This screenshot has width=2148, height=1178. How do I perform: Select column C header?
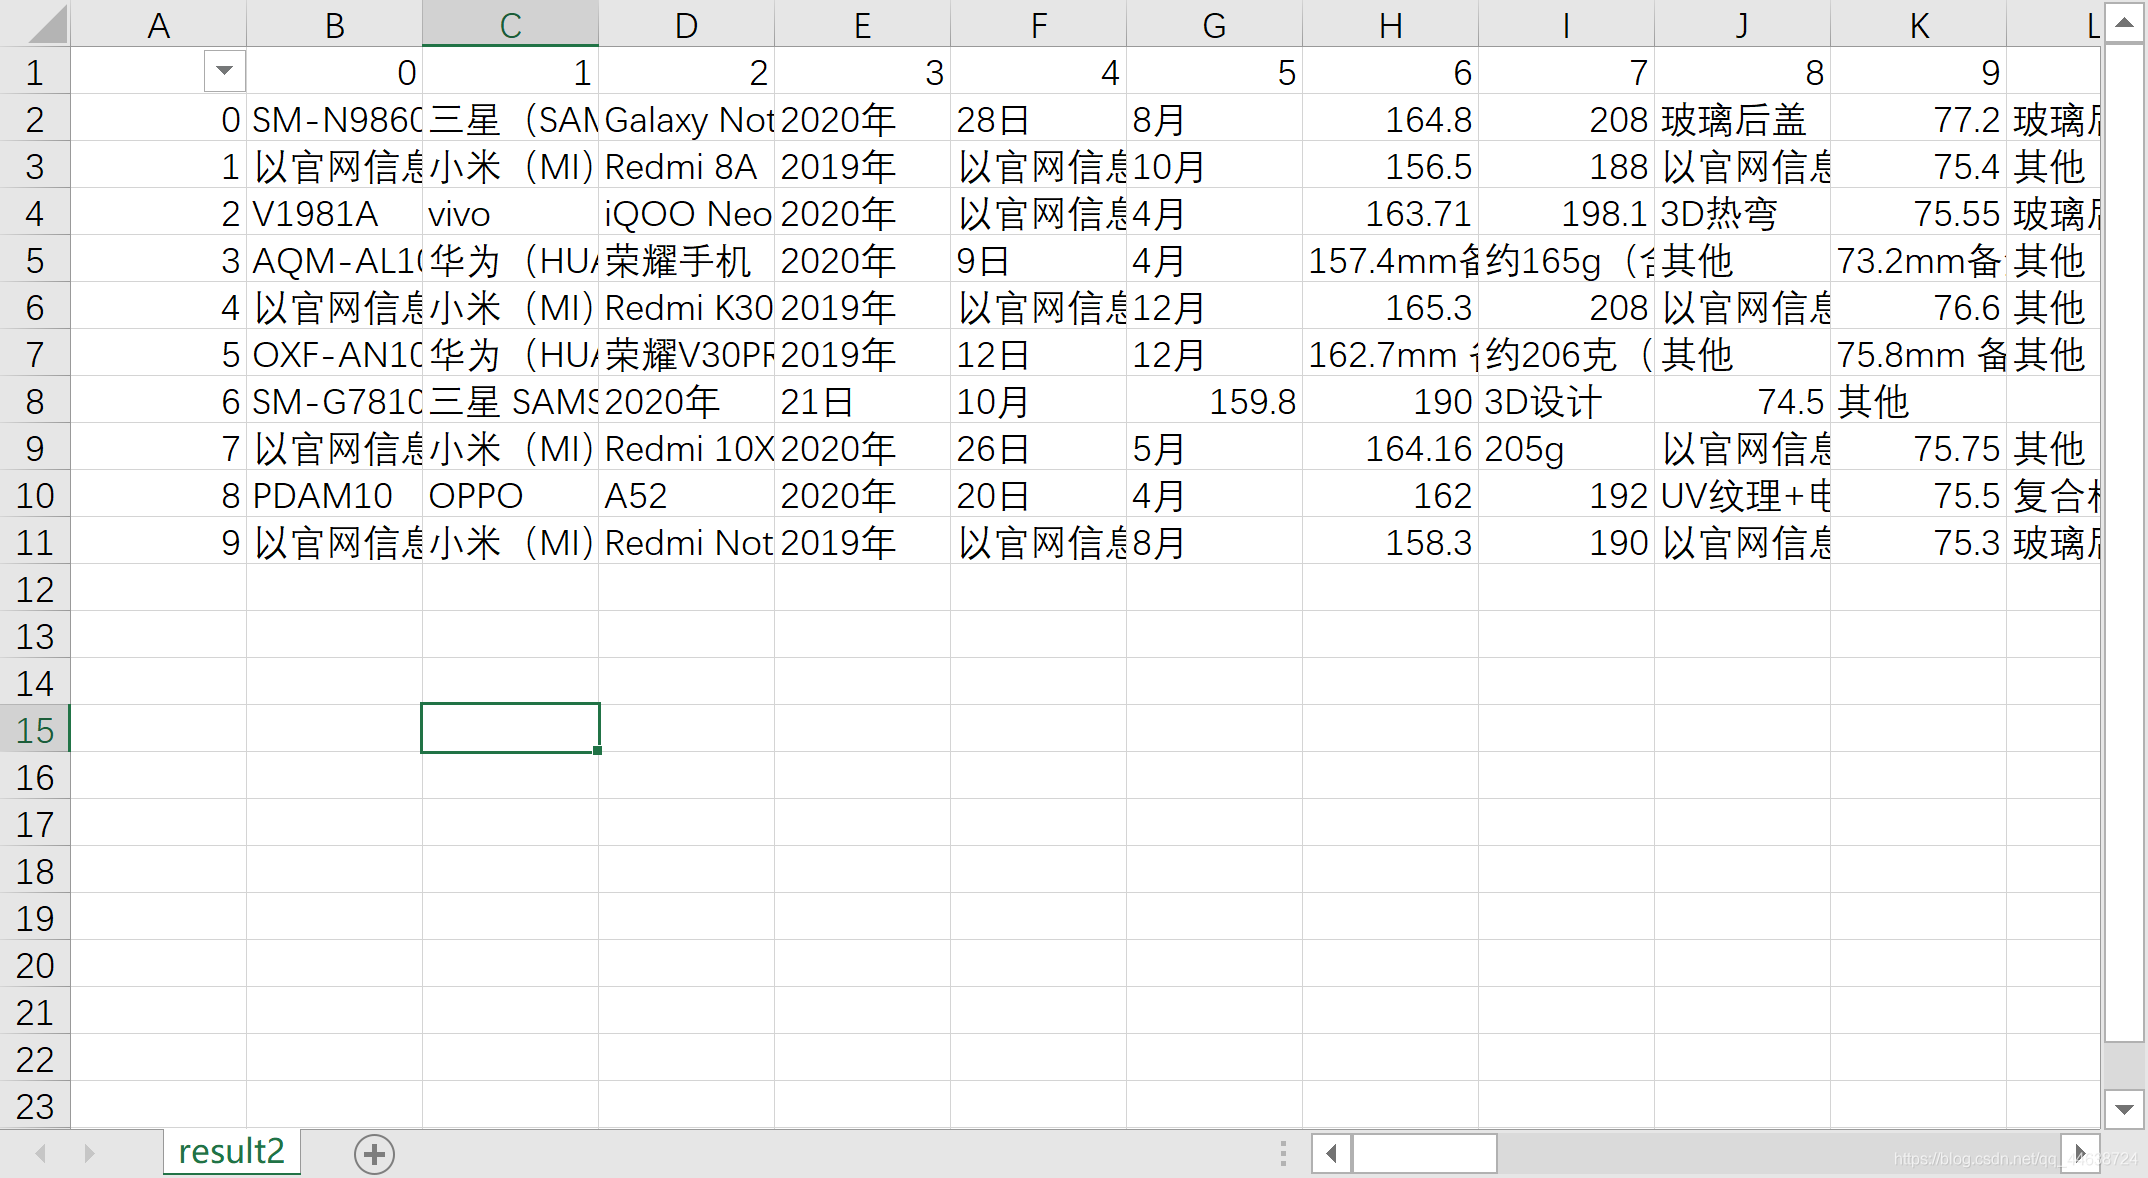click(x=510, y=25)
